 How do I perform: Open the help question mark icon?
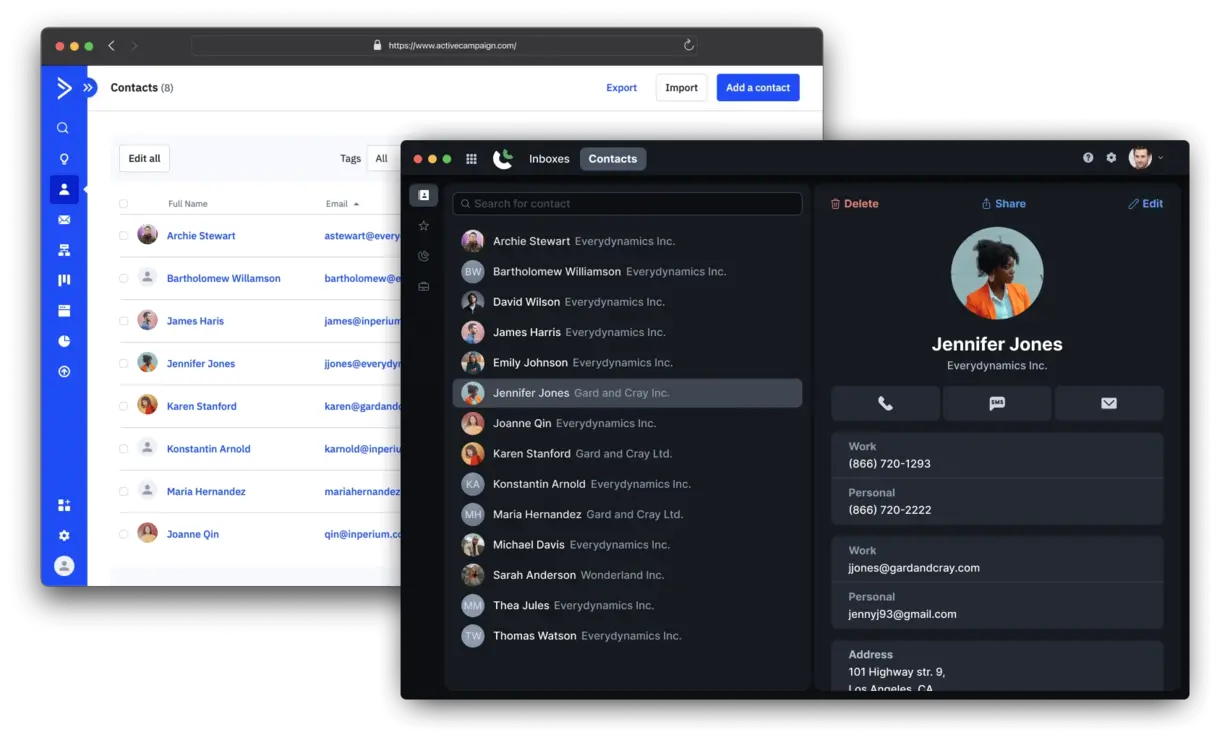coord(1088,158)
